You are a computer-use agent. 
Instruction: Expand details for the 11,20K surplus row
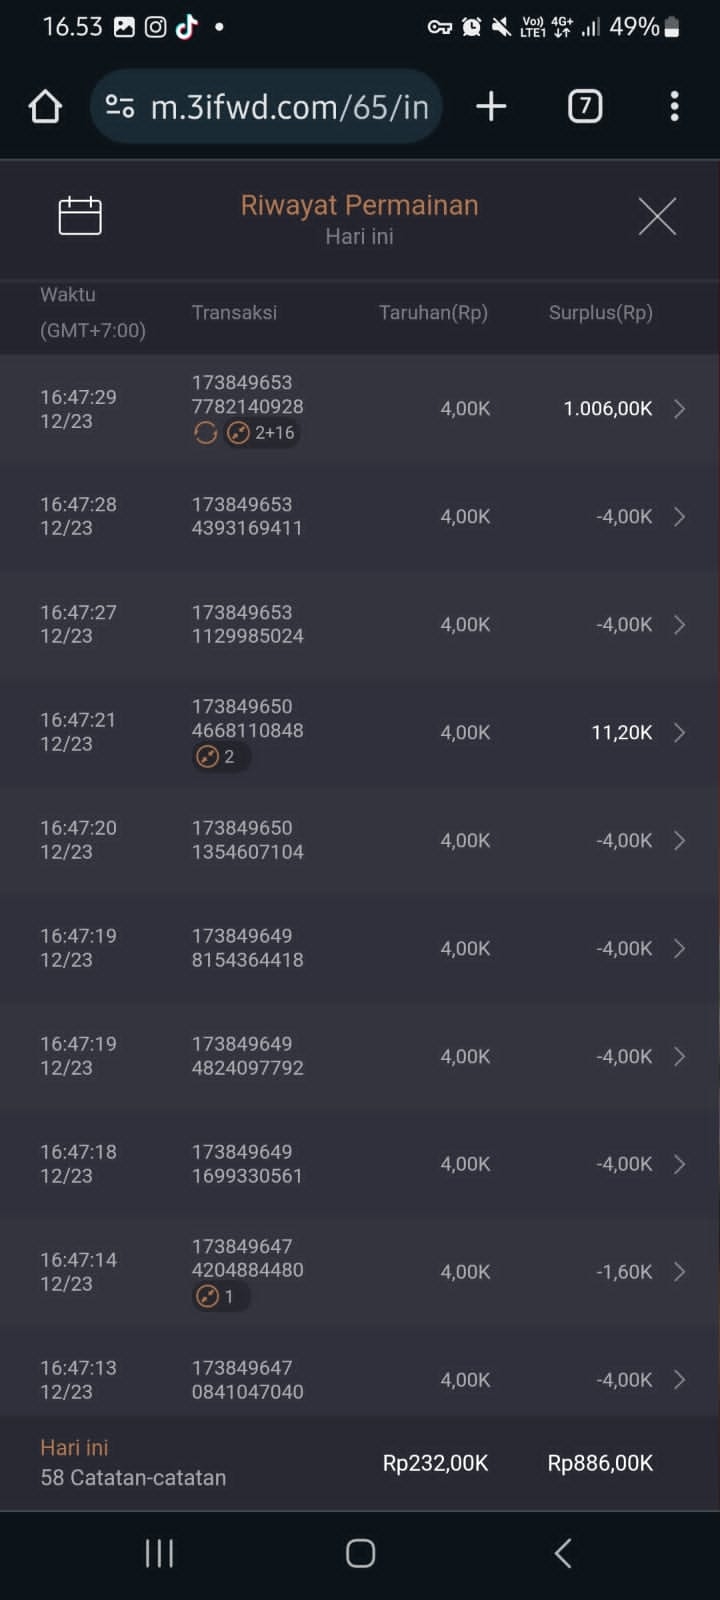coord(680,733)
